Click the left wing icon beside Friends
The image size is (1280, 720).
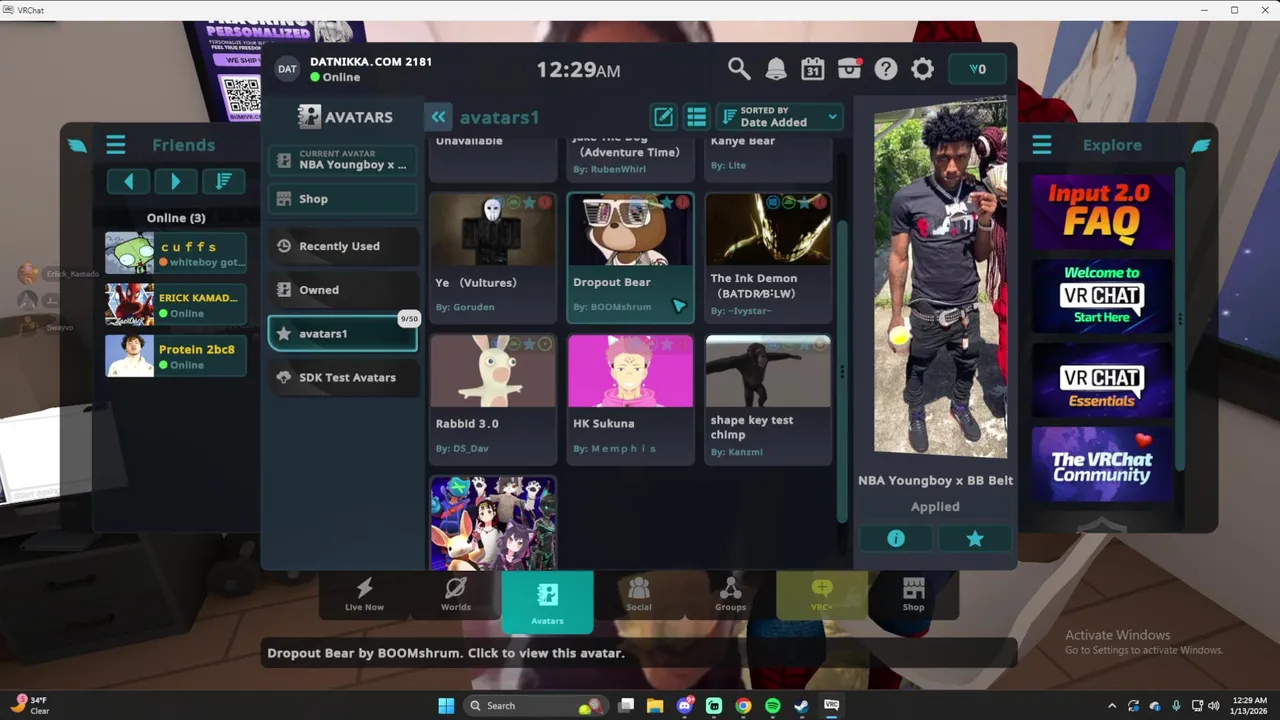click(77, 145)
